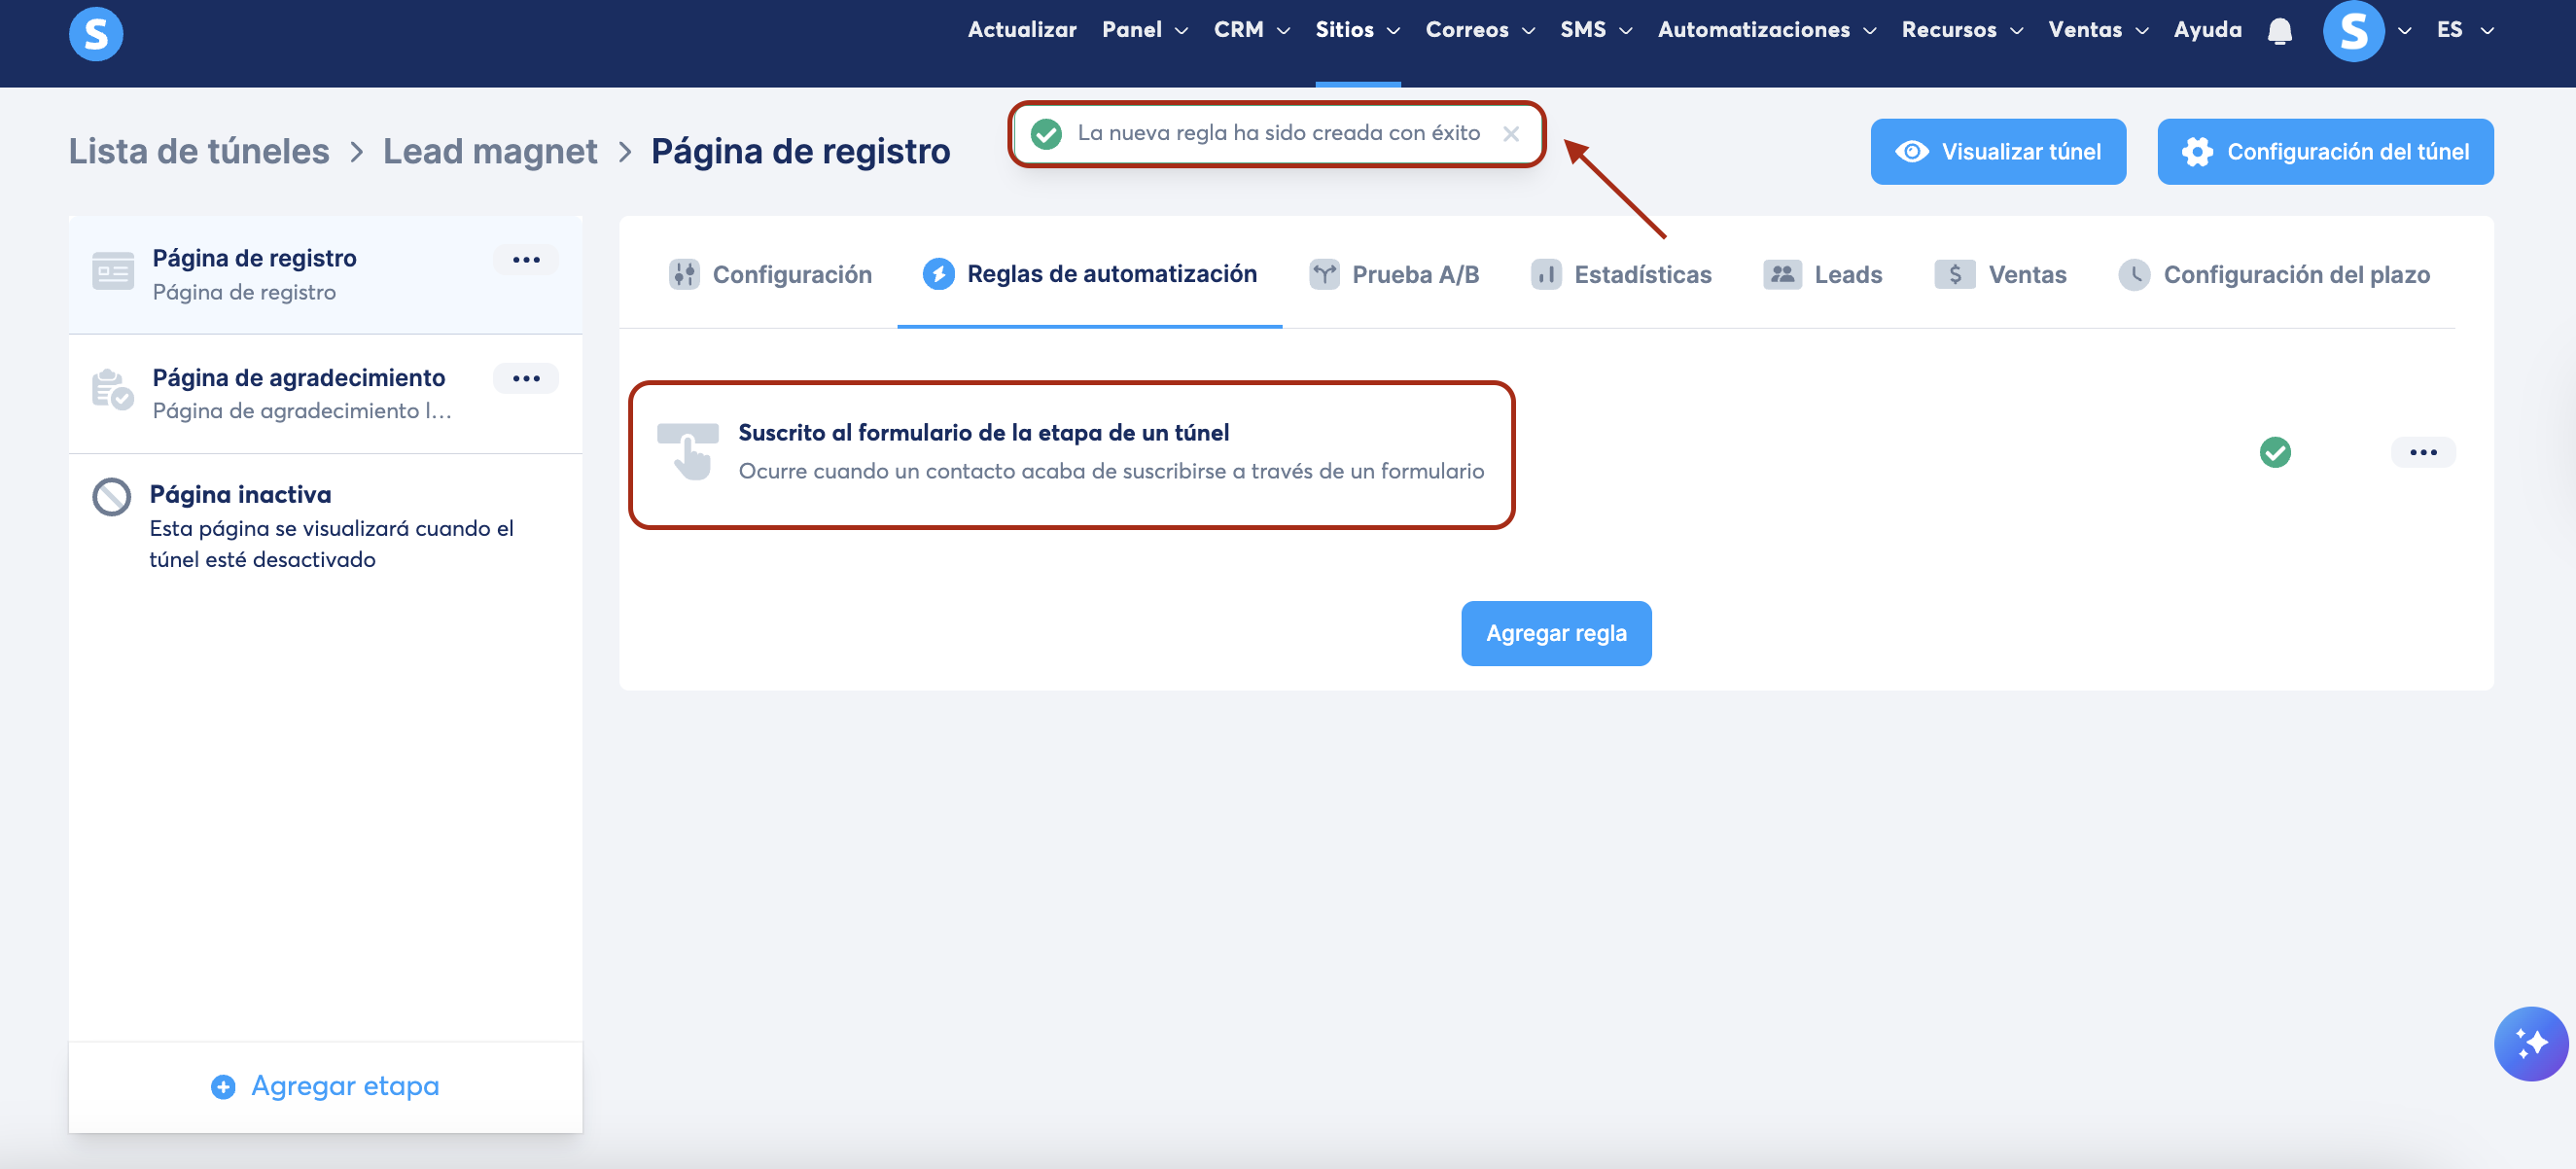2576x1169 pixels.
Task: Open the automation rule's three-dot menu
Action: tap(2422, 452)
